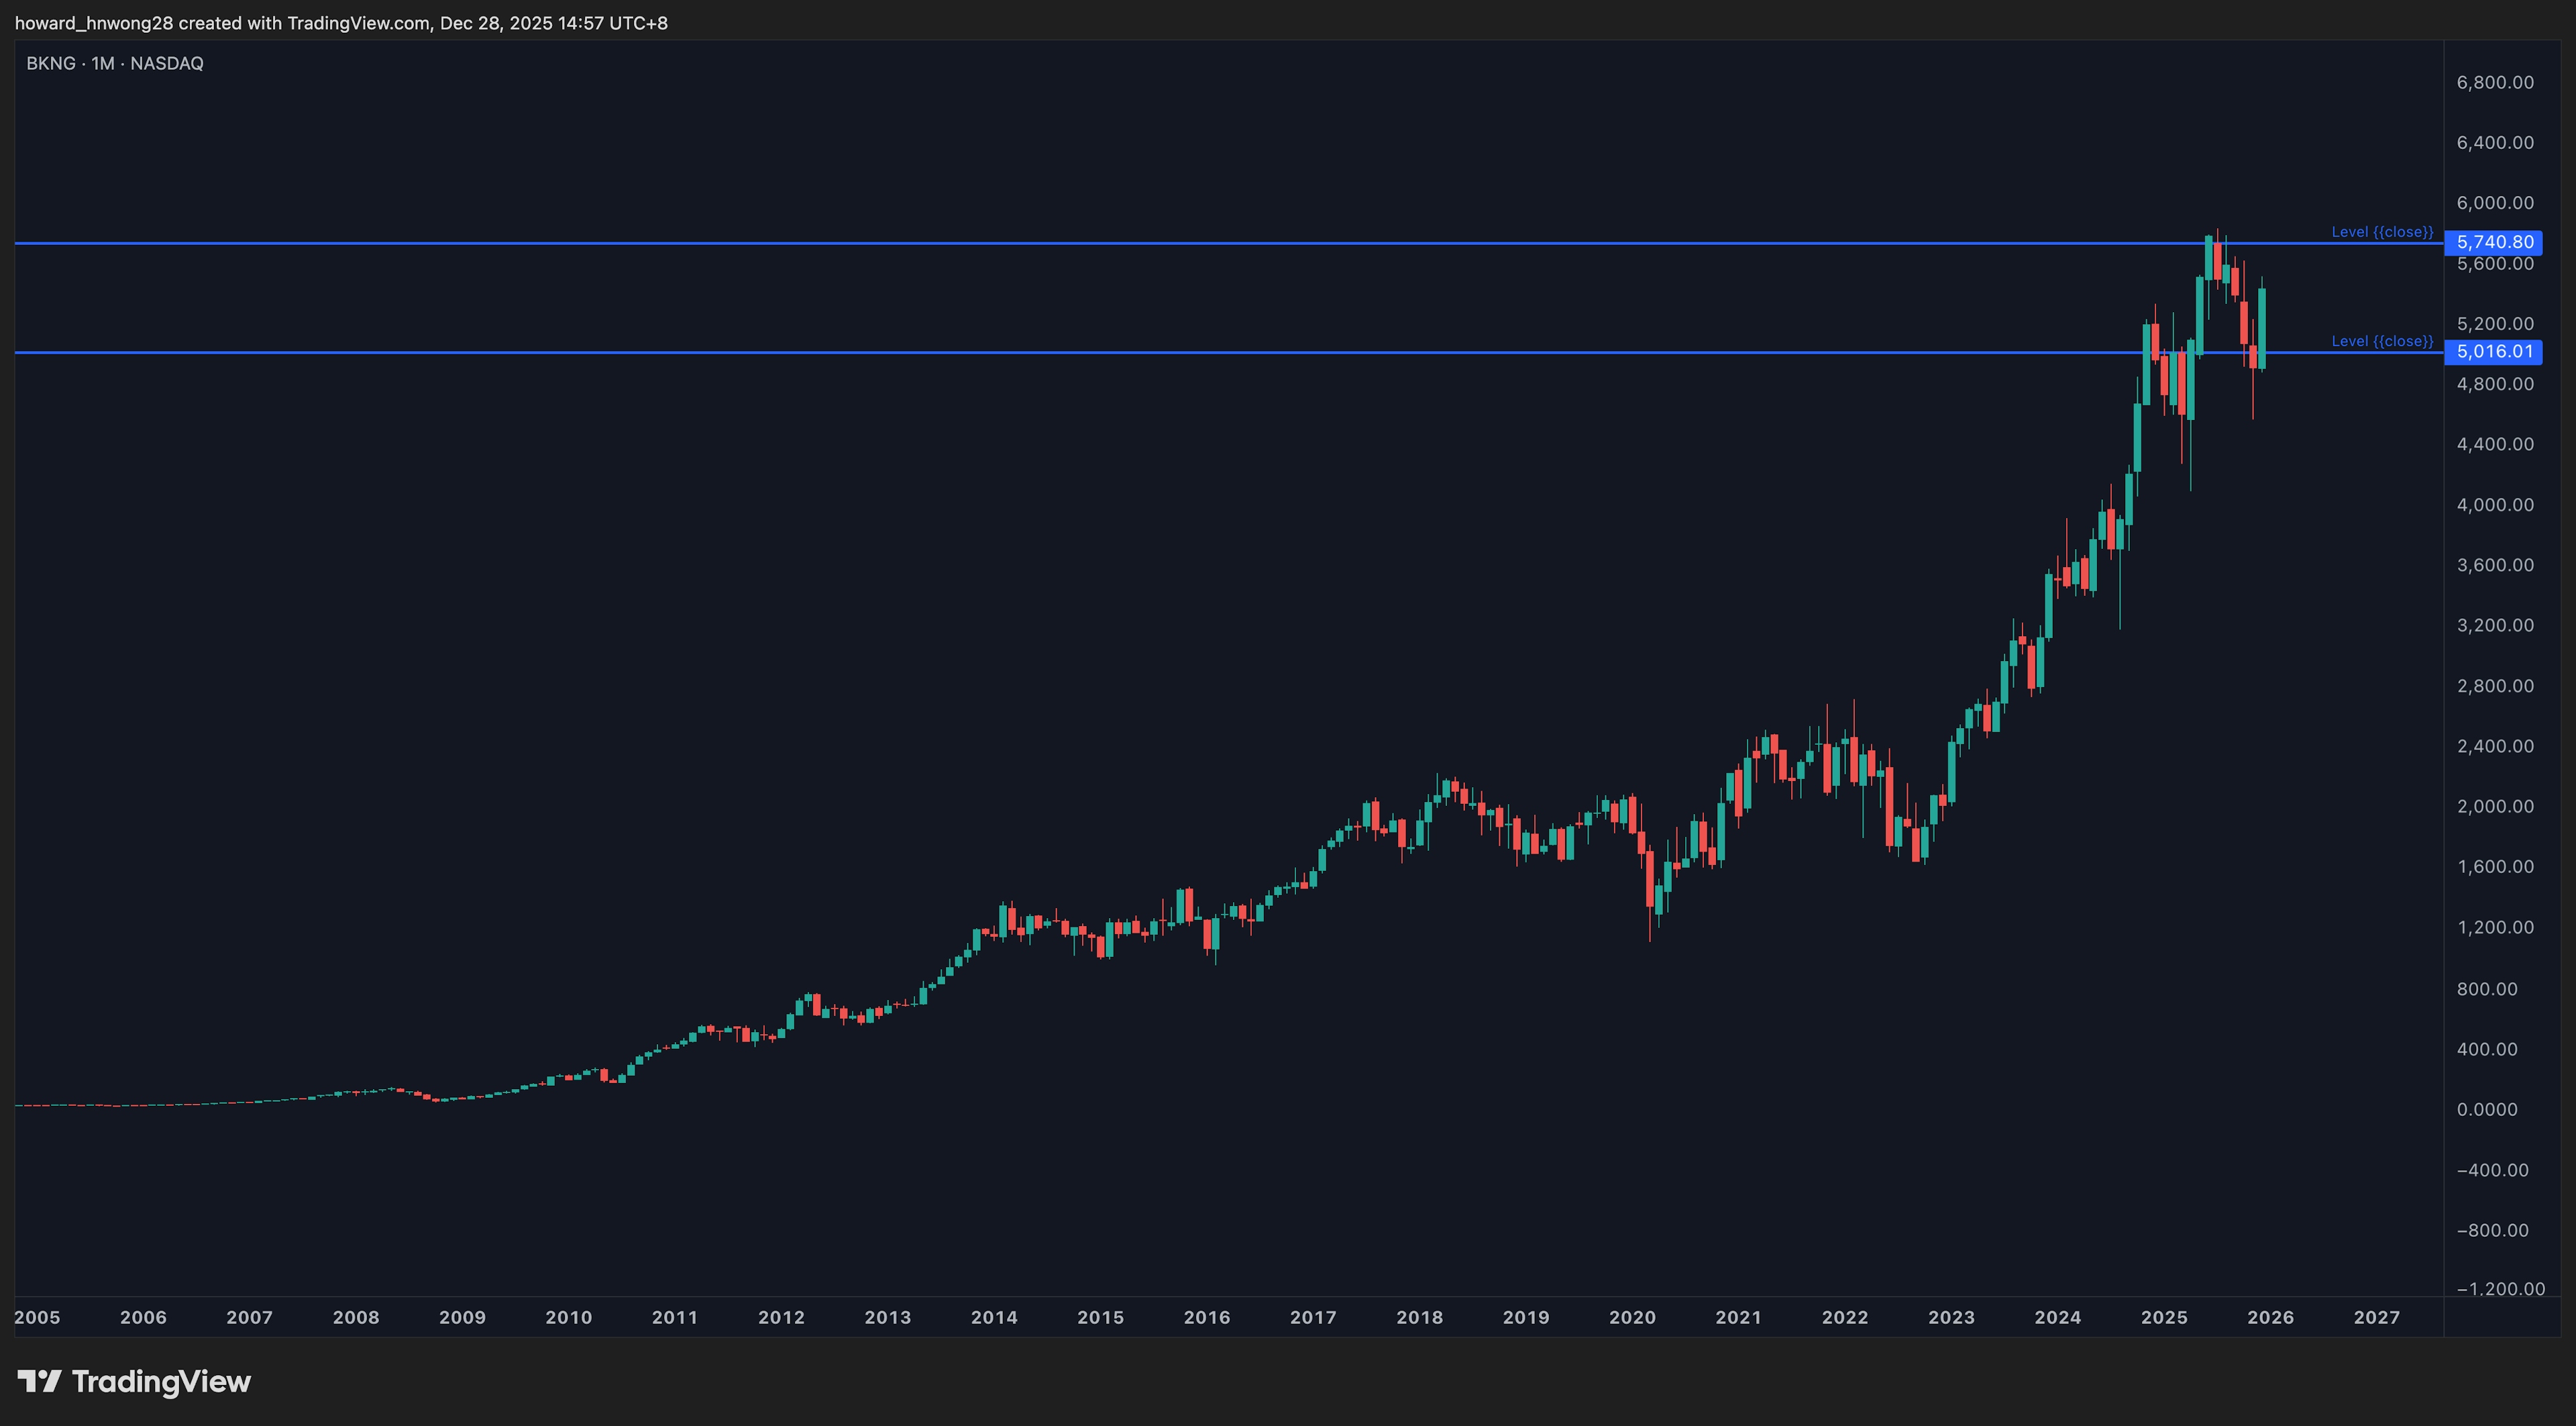Select the 5,740.80 price label
Screen dimensions: 2576x1426
point(2494,242)
